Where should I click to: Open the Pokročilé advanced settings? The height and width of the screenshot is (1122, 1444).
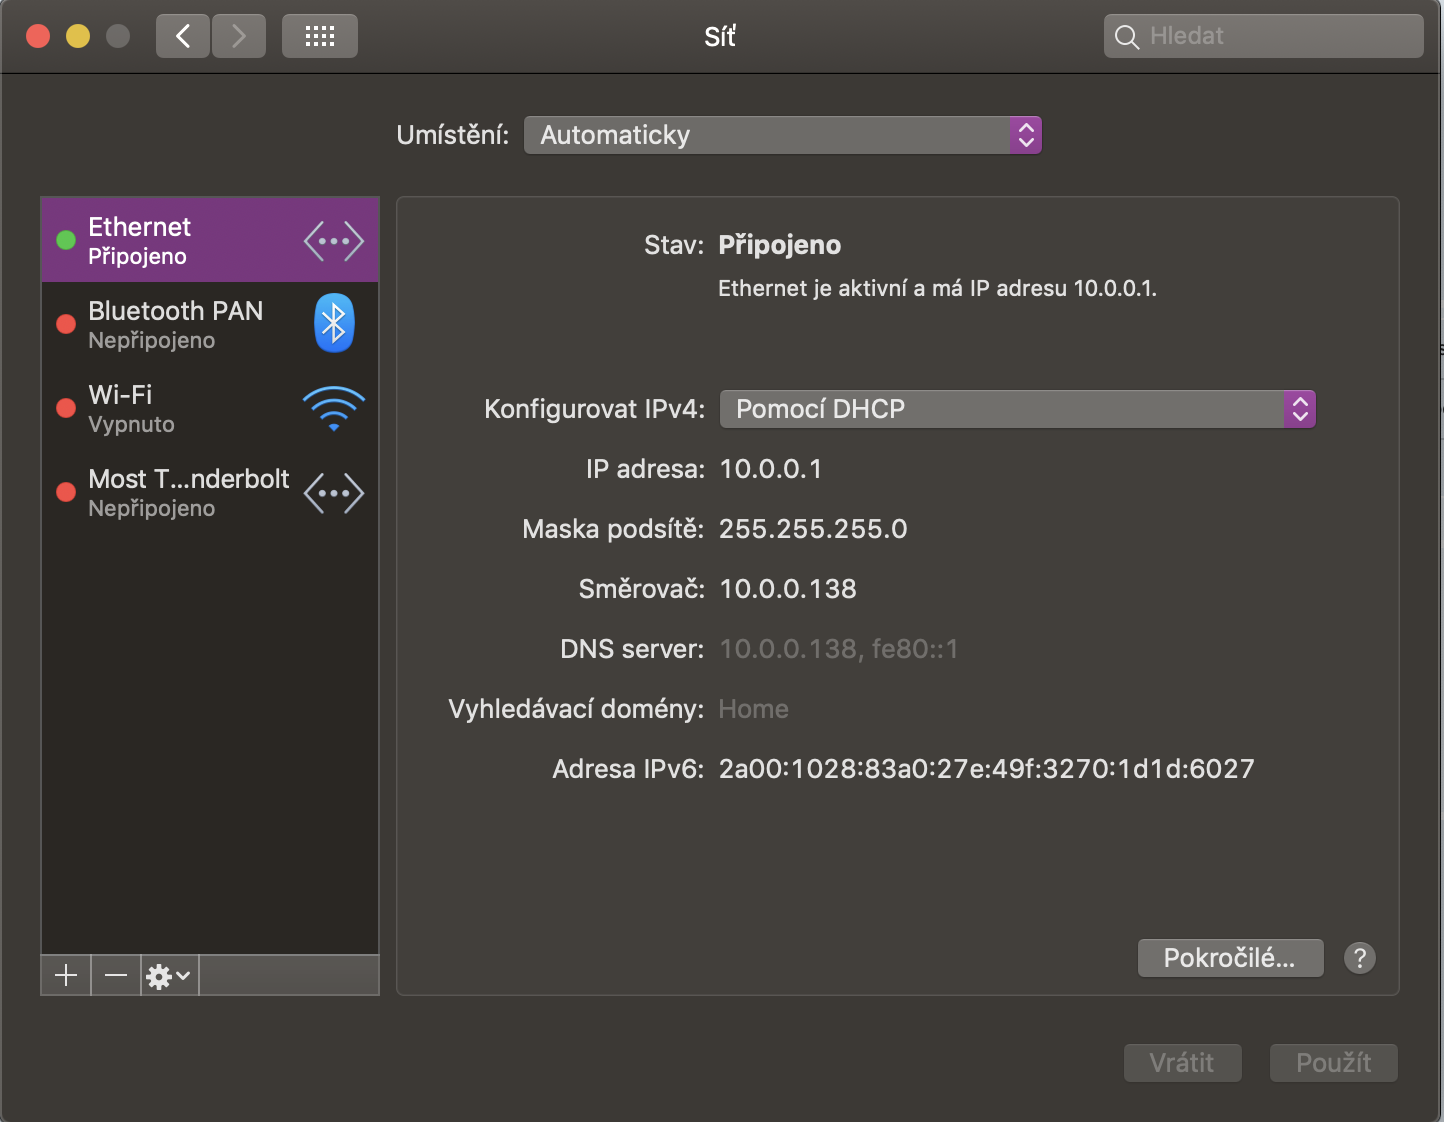(x=1230, y=958)
